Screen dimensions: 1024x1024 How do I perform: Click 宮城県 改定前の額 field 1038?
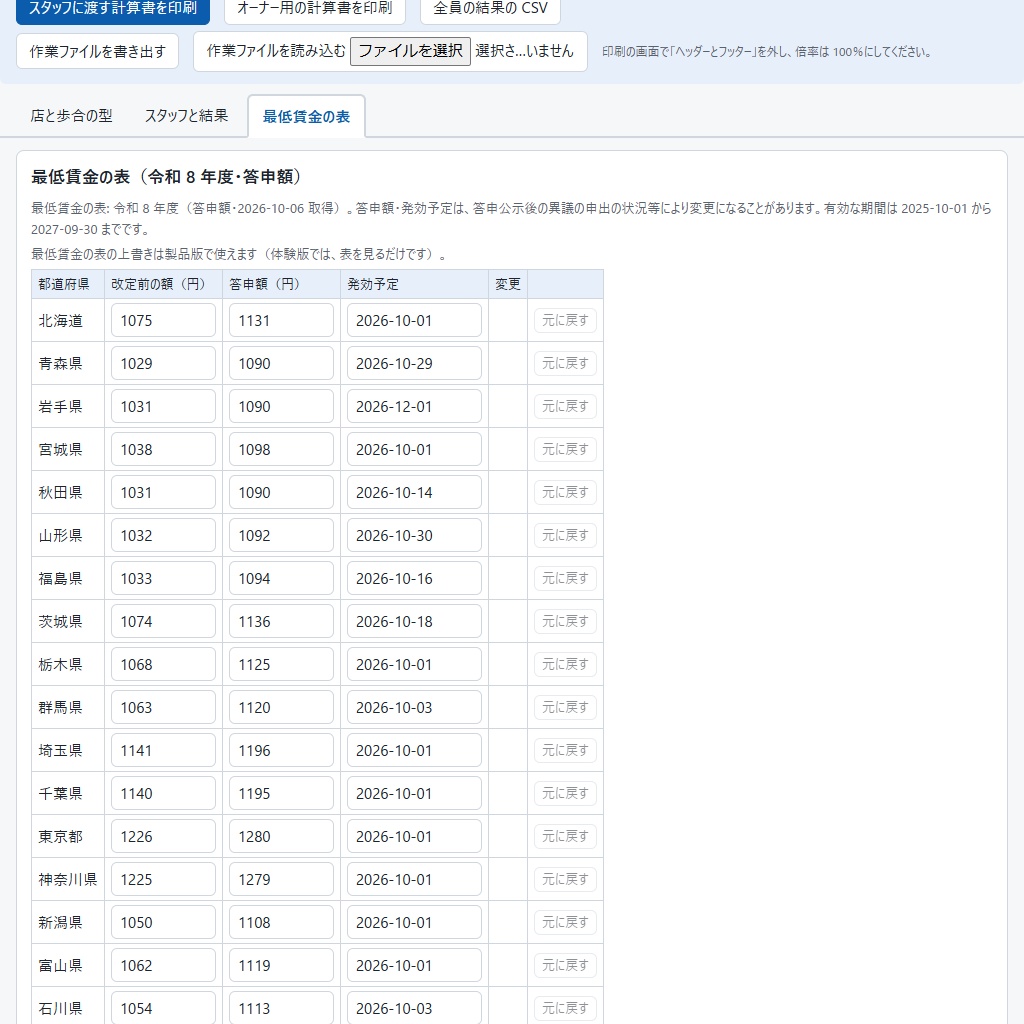click(163, 449)
